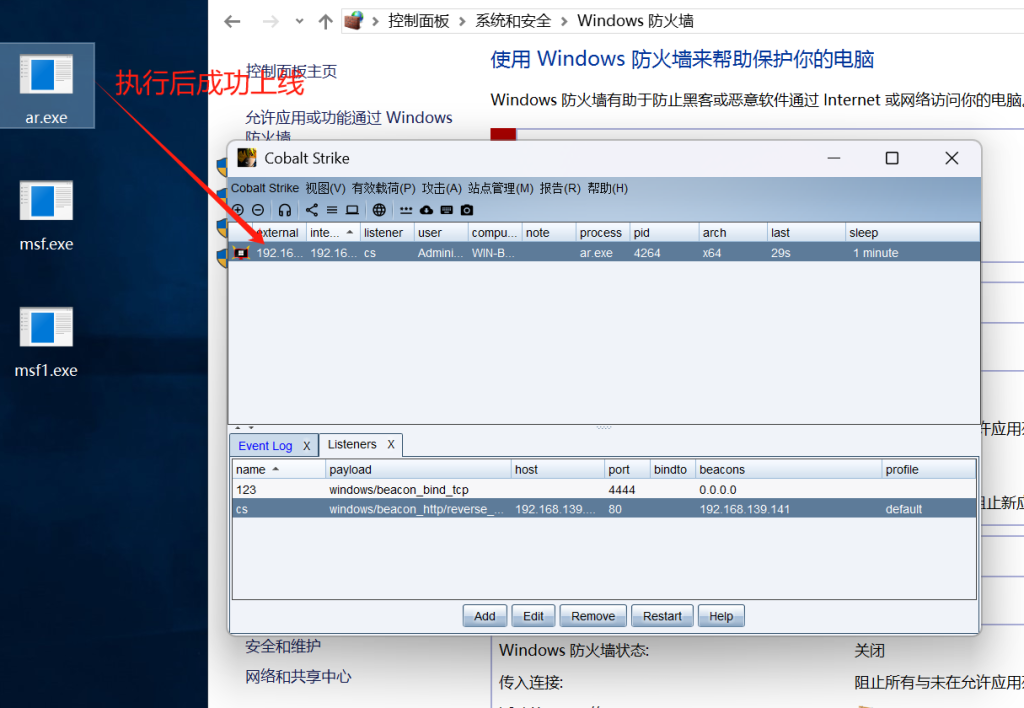Viewport: 1024px width, 708px height.
Task: Close the Listeners tab
Action: (391, 444)
